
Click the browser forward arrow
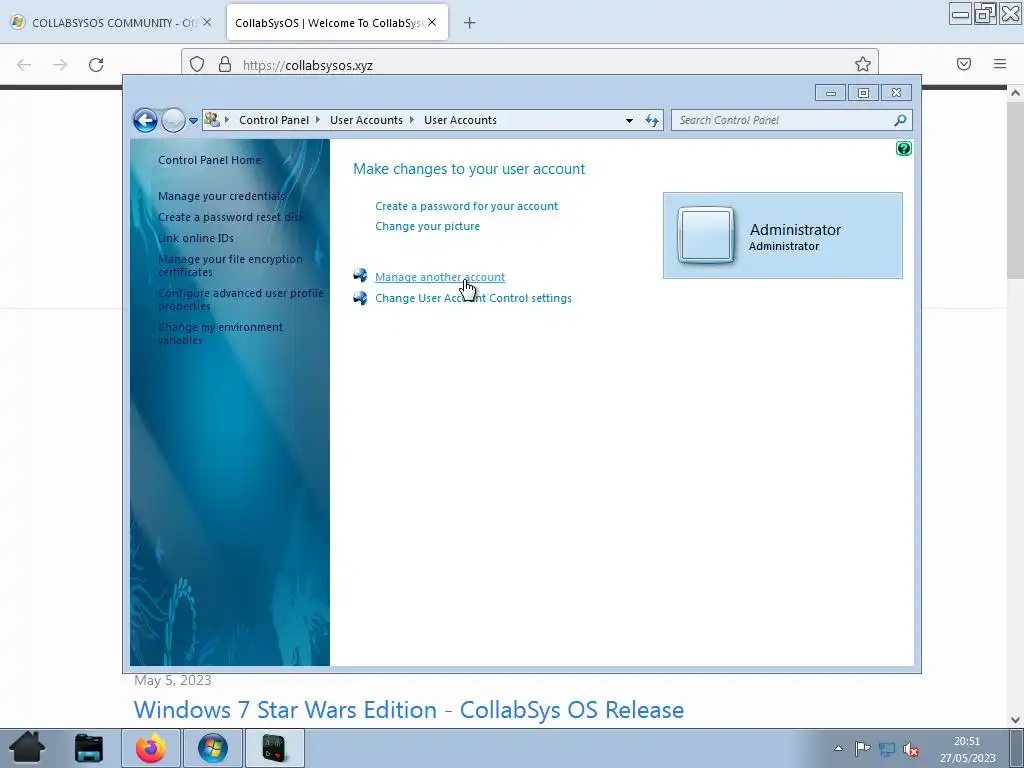(60, 65)
